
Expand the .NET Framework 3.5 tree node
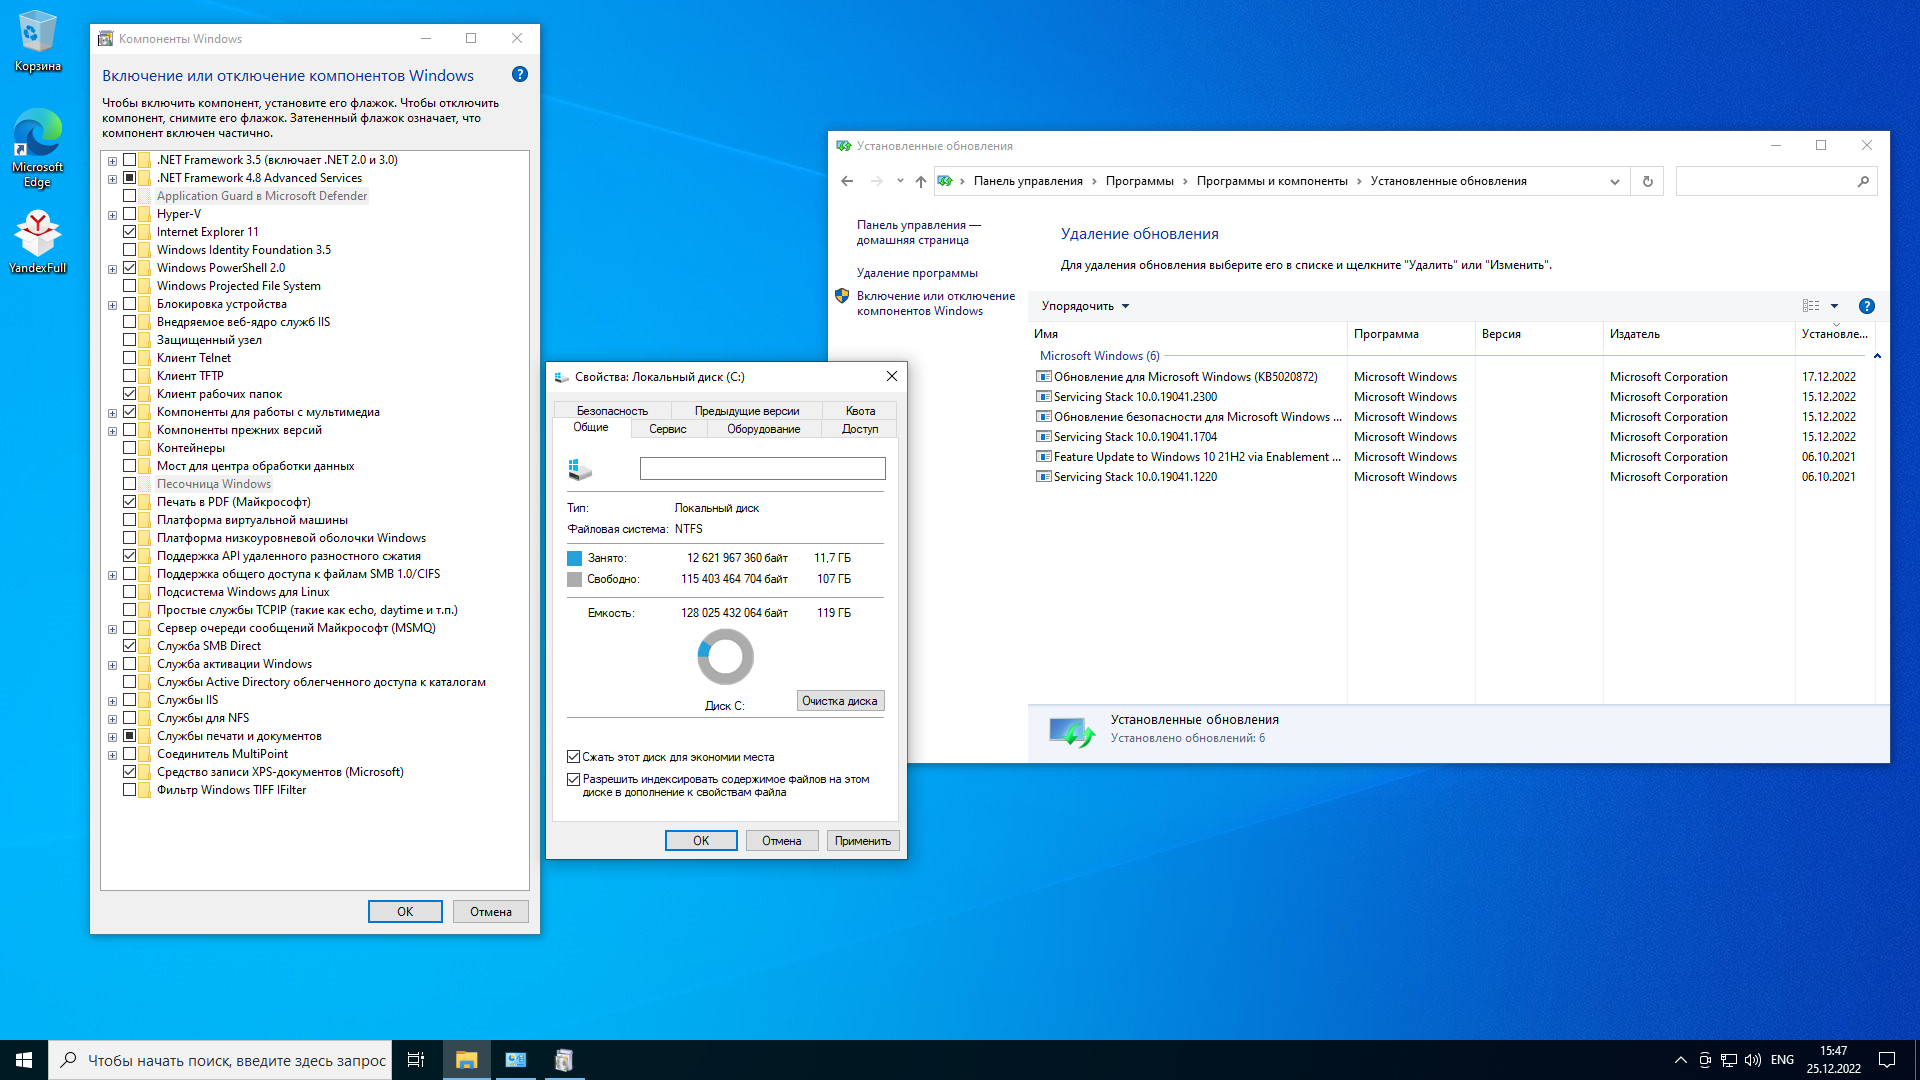113,161
